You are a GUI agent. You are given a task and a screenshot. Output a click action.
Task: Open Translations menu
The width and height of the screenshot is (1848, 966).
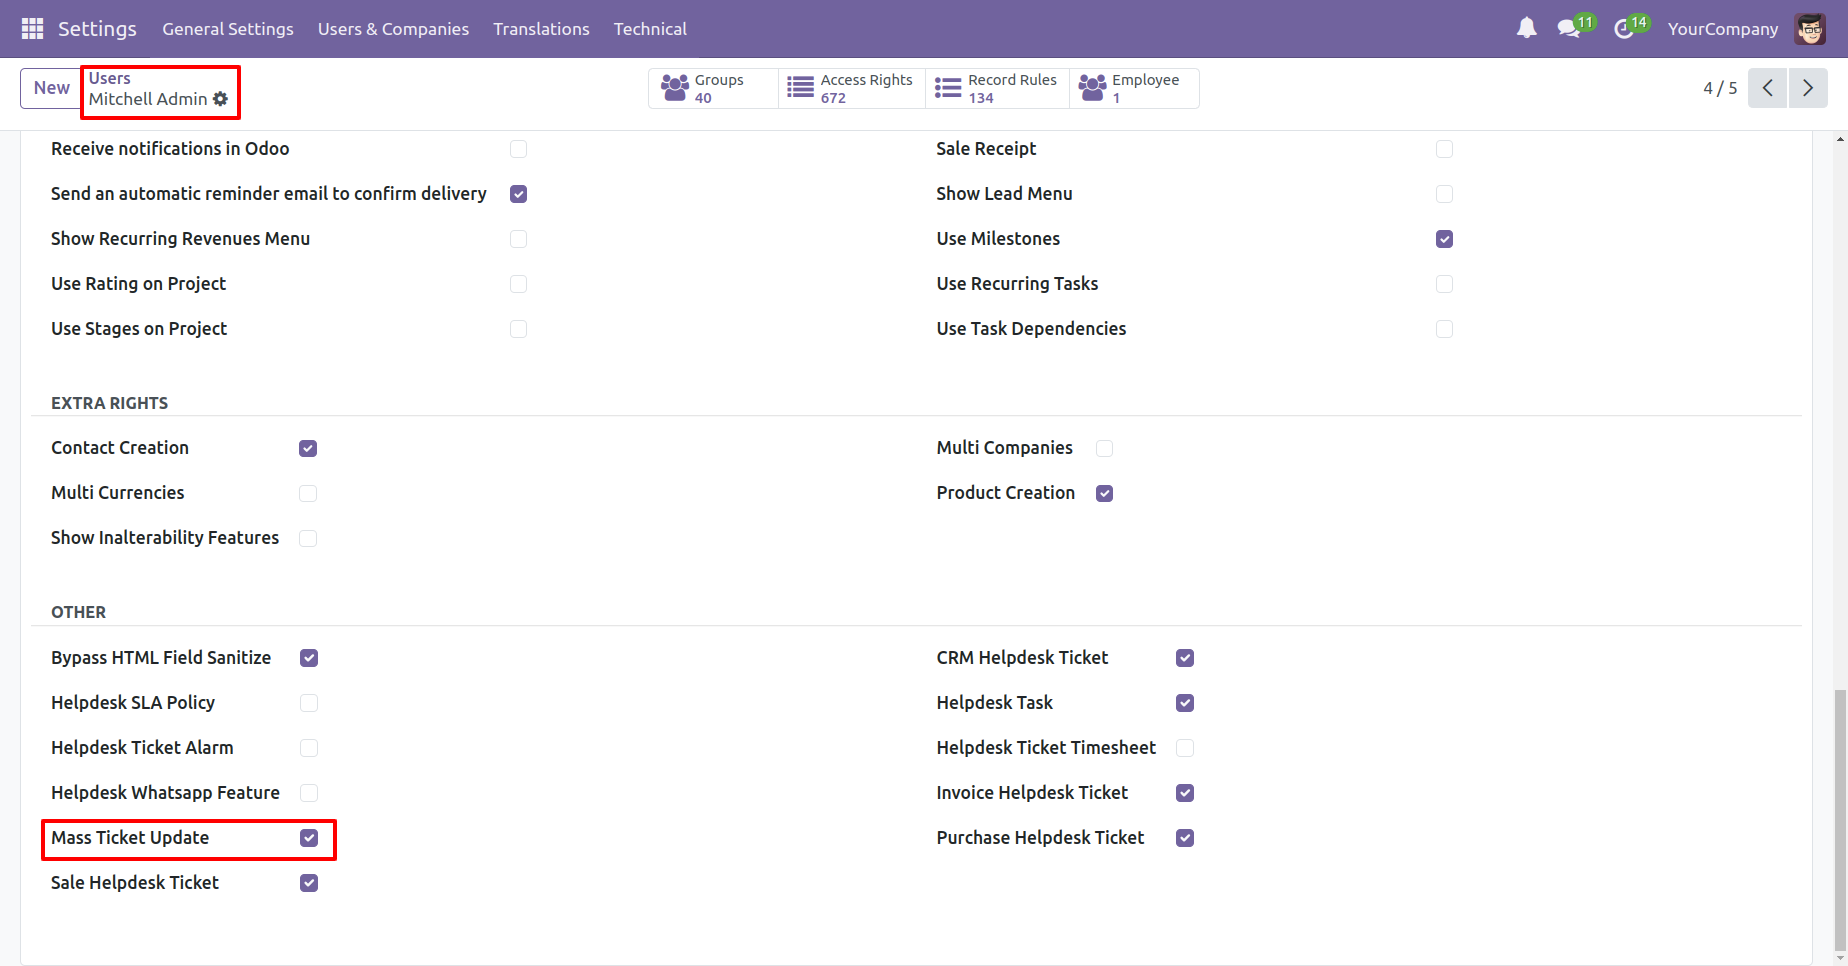tap(541, 29)
